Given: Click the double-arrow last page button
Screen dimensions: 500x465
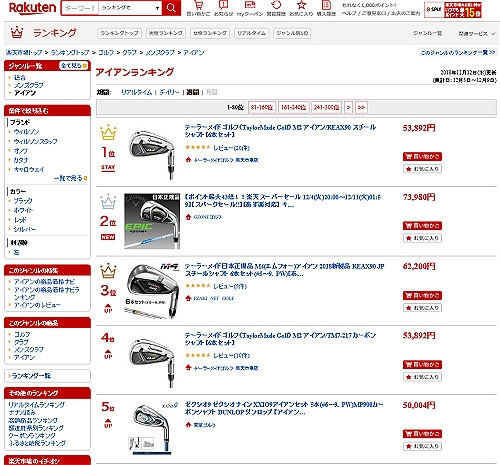Looking at the screenshot, I should [361, 107].
